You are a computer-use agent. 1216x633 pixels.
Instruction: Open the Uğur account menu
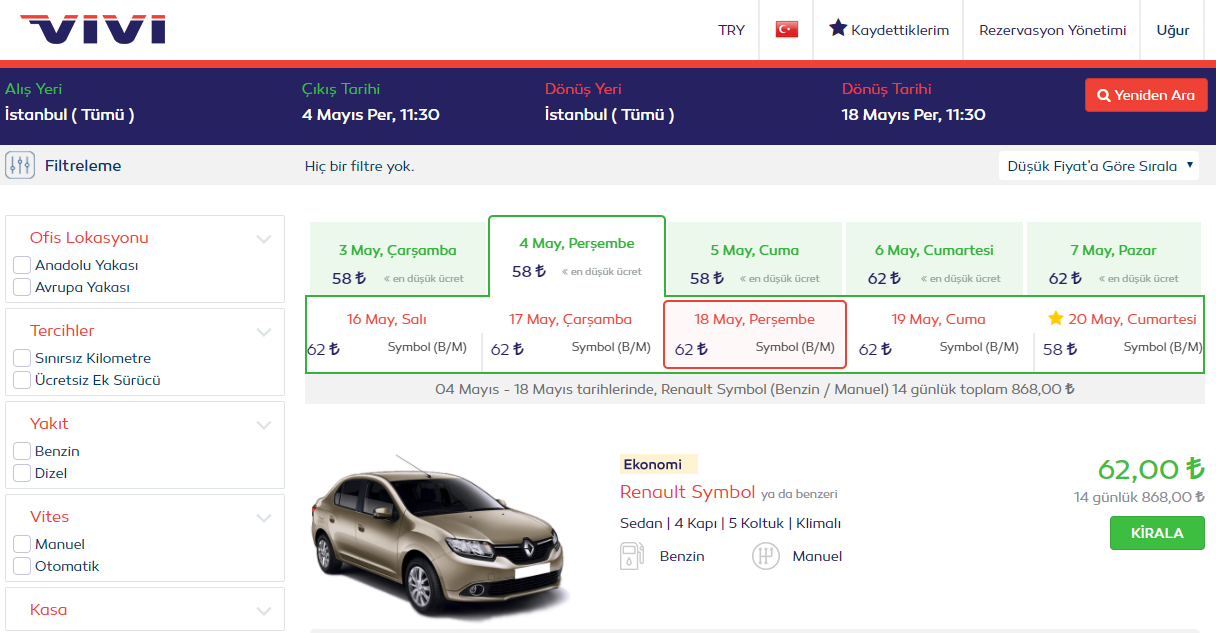pos(1173,30)
